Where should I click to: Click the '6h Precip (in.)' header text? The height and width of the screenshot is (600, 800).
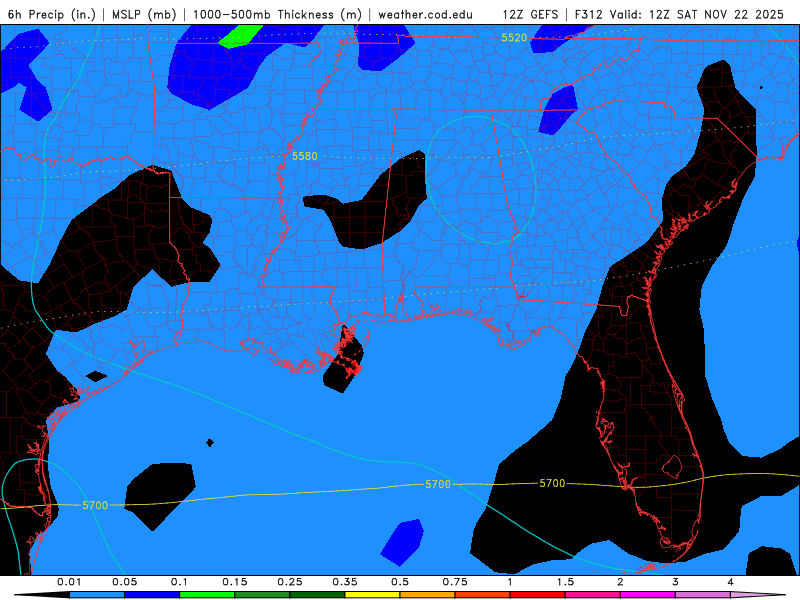[x=52, y=14]
